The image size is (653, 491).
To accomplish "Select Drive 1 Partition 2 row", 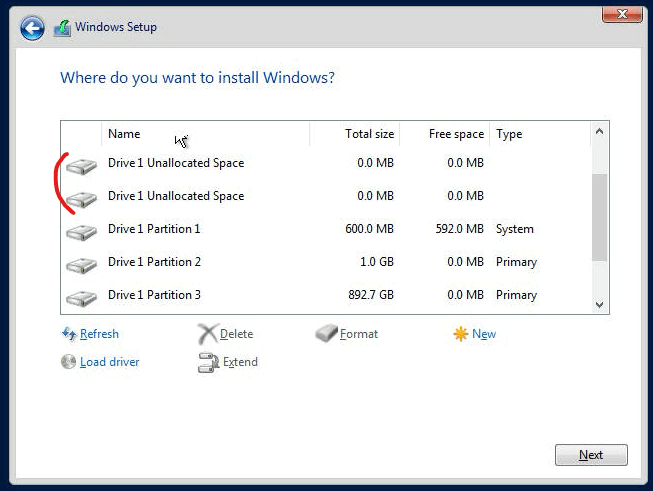I will pyautogui.click(x=326, y=262).
